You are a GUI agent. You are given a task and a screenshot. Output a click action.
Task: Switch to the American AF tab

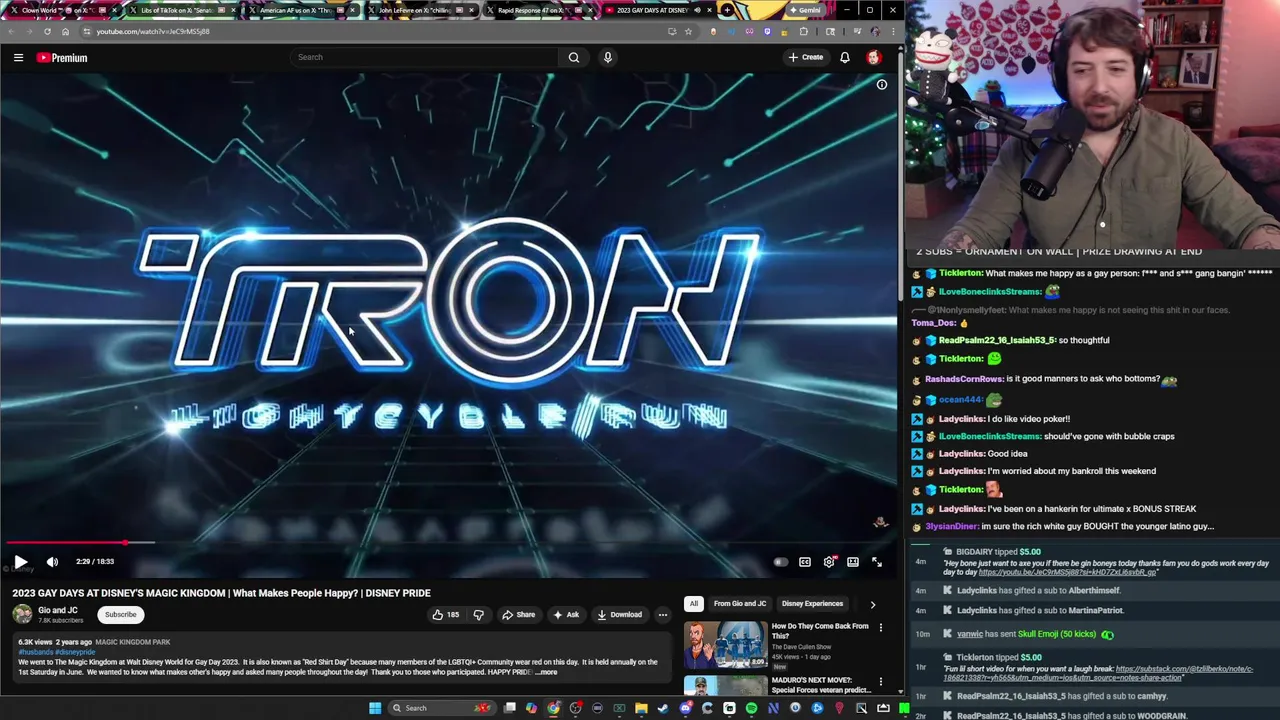(x=300, y=10)
